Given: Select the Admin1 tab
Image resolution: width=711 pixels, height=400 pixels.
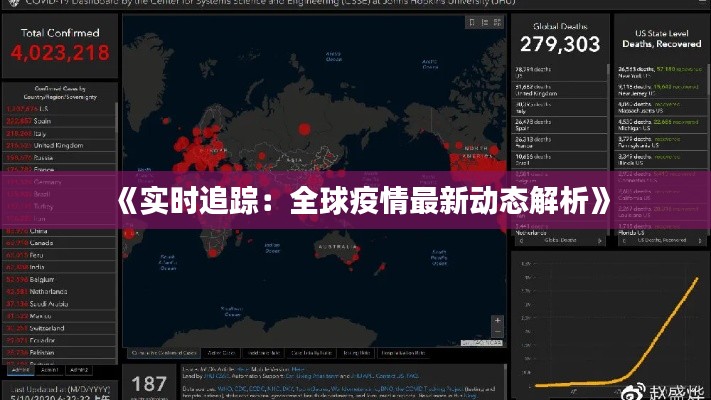Looking at the screenshot, I should tap(49, 370).
